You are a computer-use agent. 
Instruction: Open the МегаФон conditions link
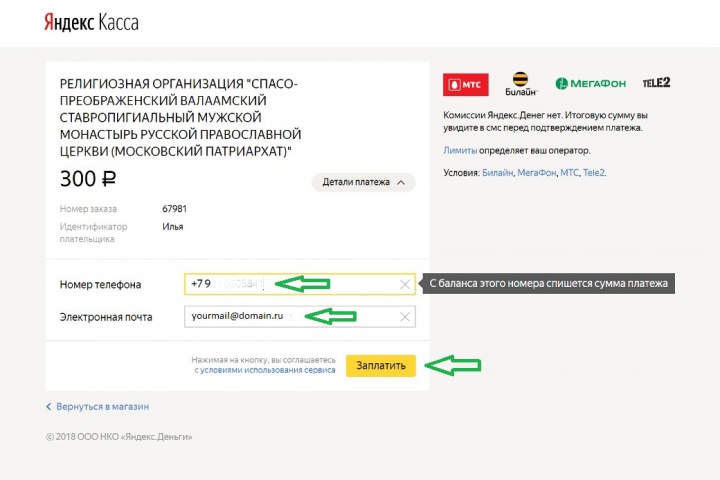536,173
